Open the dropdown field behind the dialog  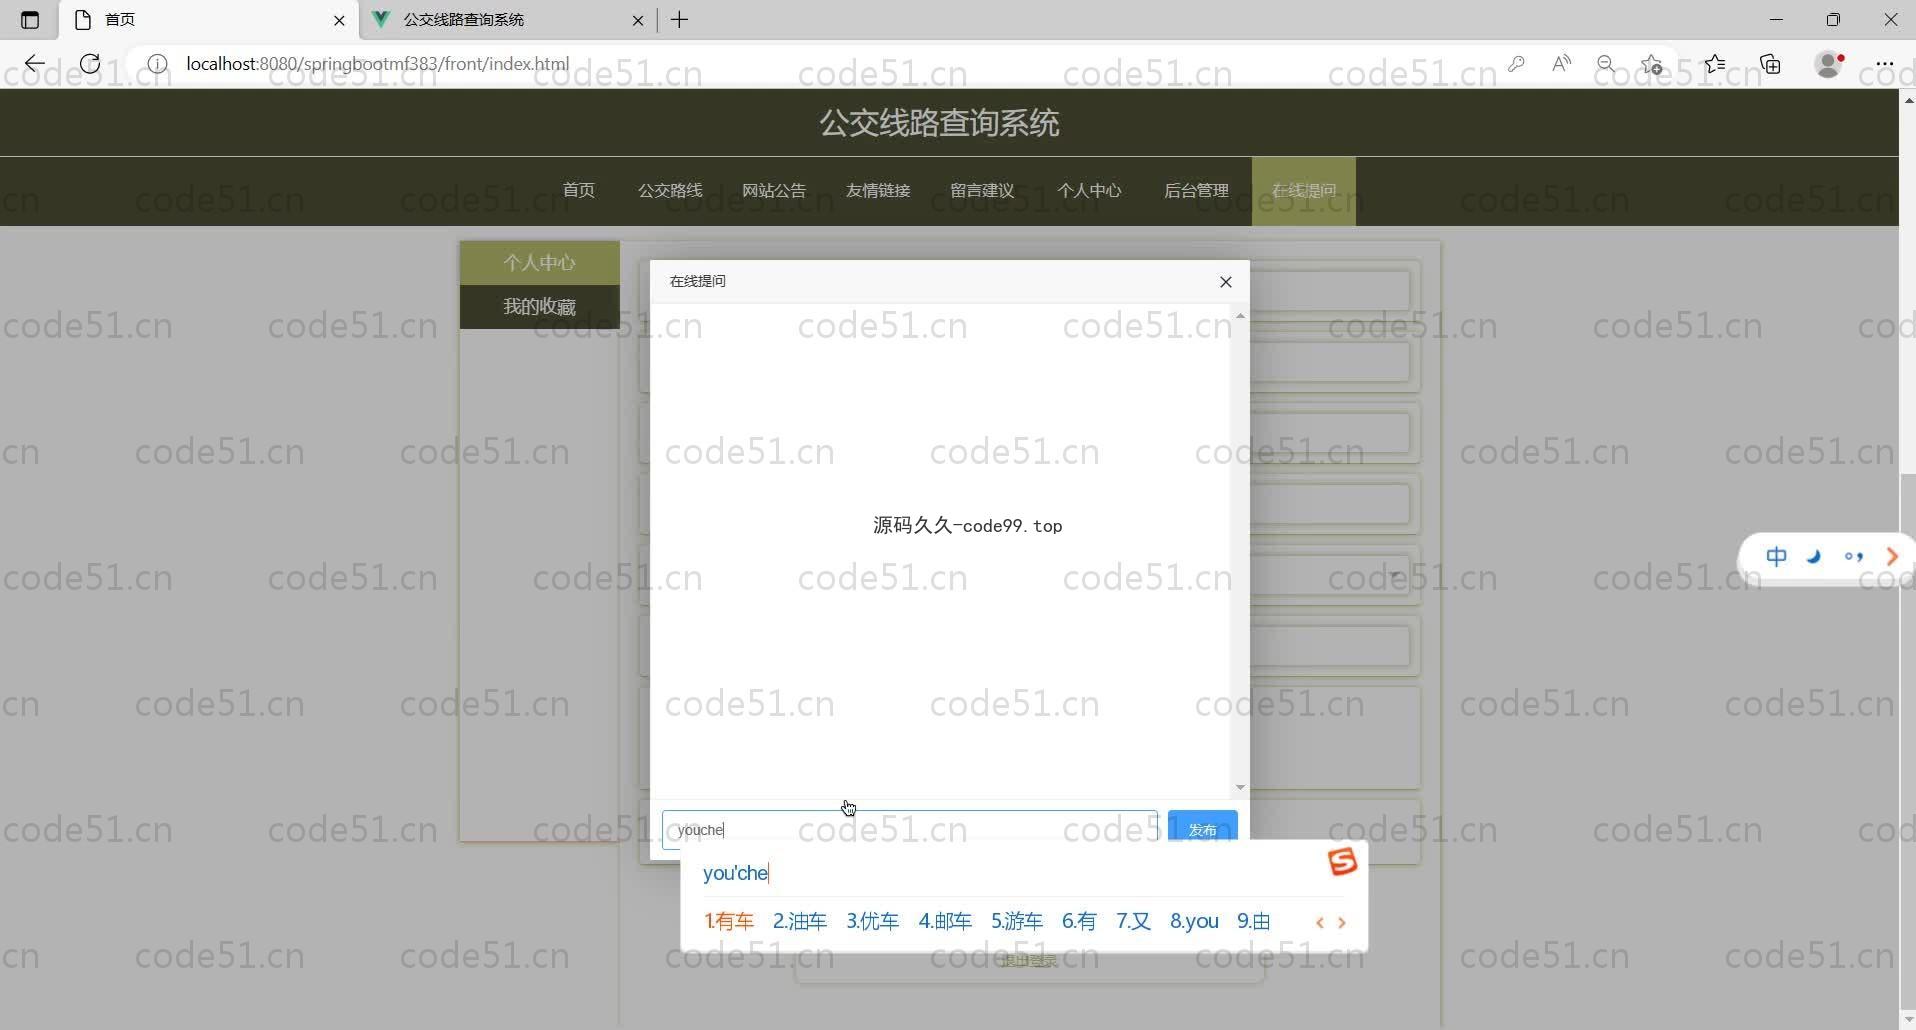tap(1330, 575)
